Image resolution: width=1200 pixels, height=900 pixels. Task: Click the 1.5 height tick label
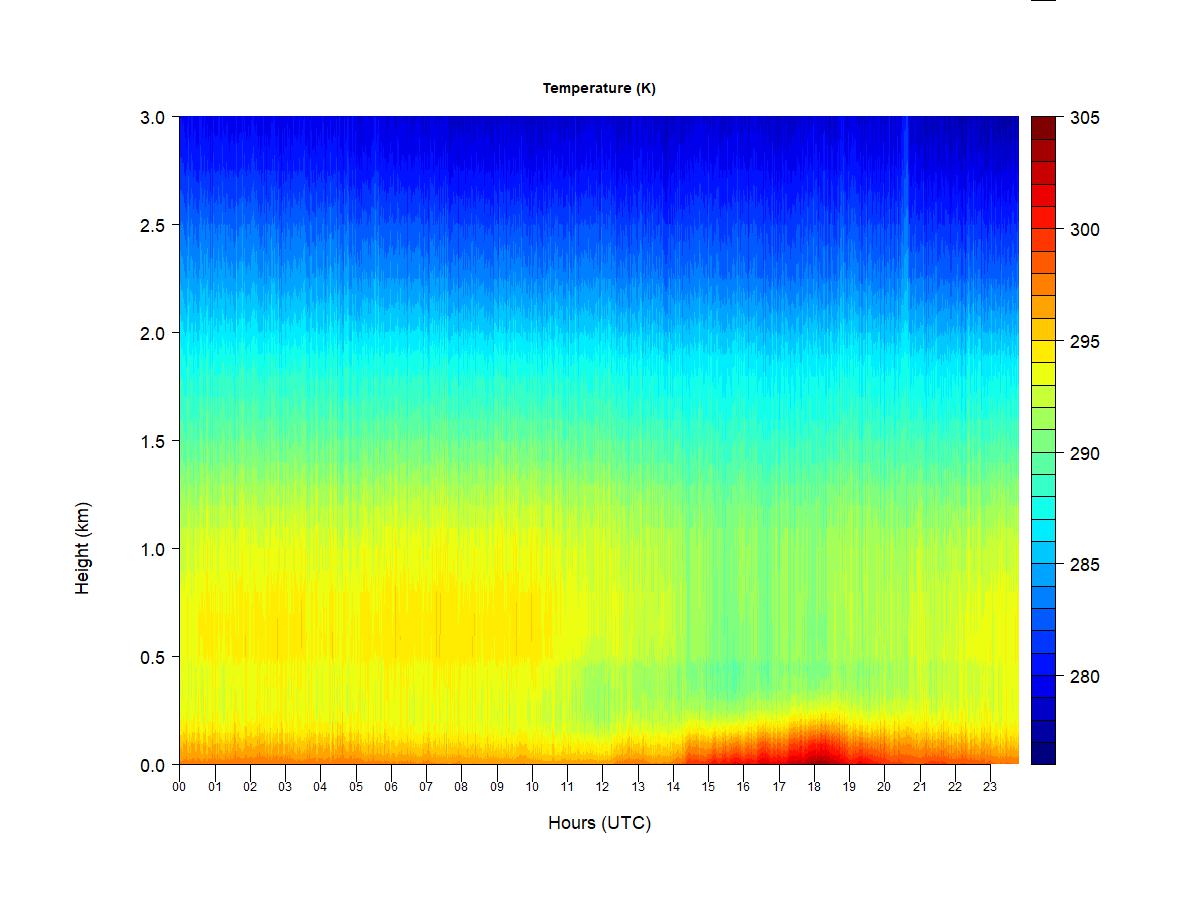[x=152, y=441]
